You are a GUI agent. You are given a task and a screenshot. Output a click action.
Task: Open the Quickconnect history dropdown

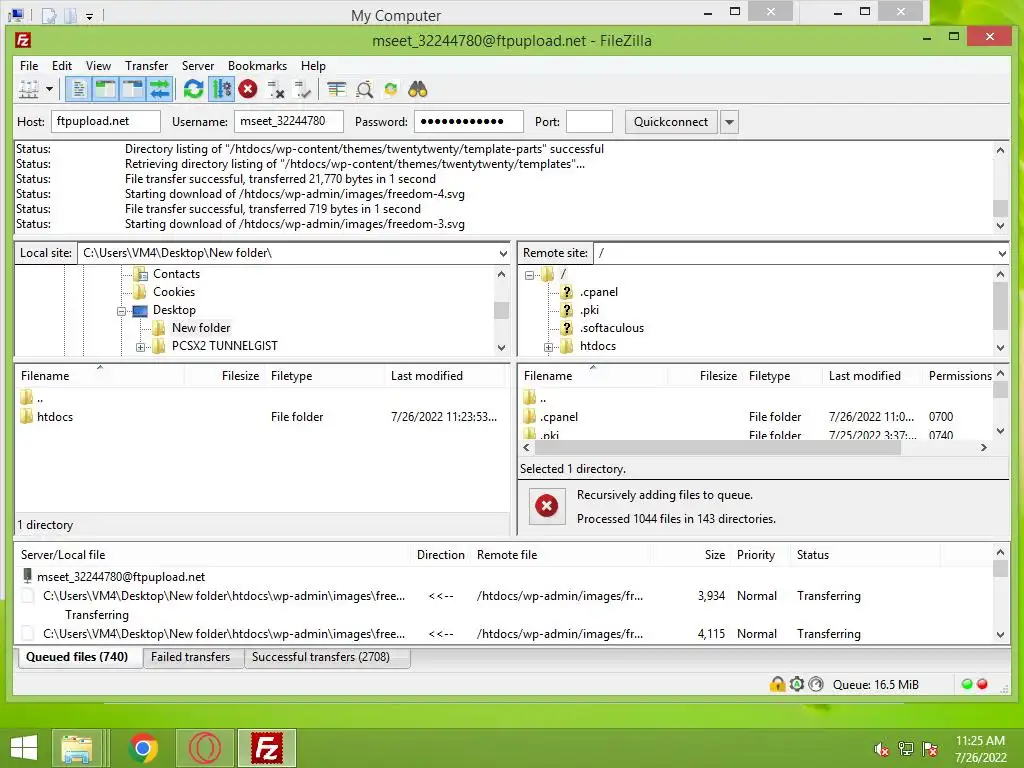[729, 122]
